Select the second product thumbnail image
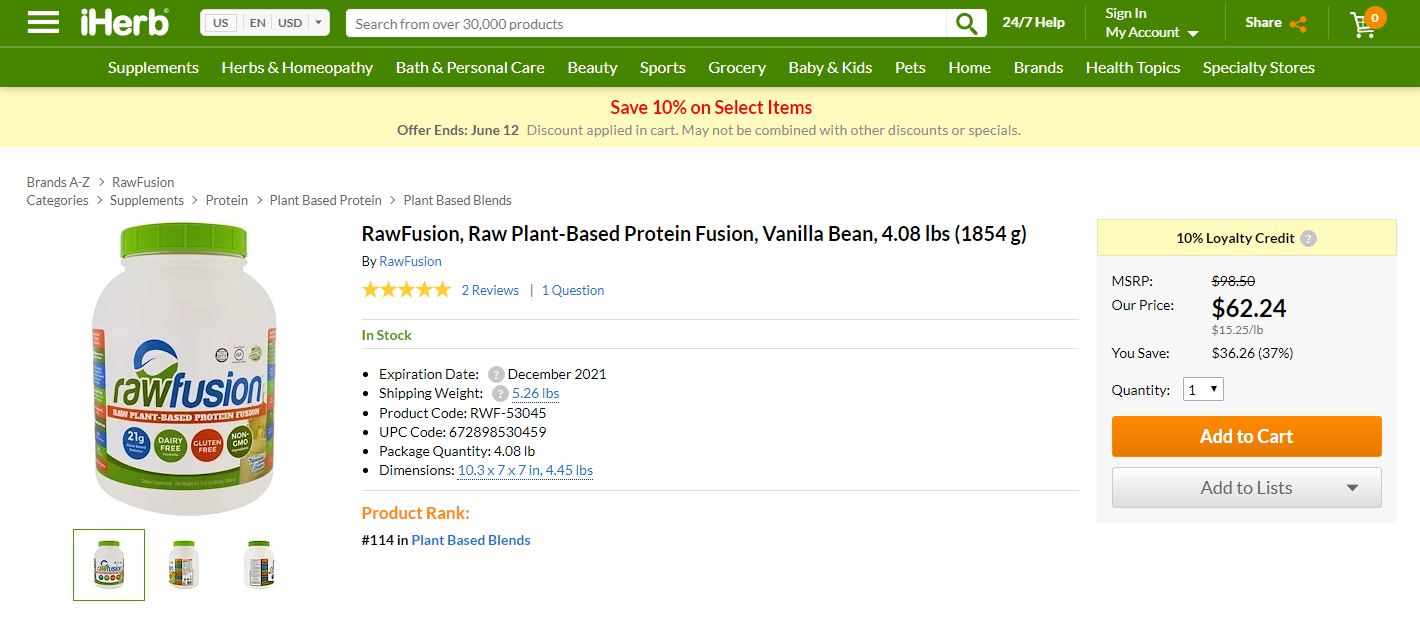The image size is (1420, 630). click(184, 564)
